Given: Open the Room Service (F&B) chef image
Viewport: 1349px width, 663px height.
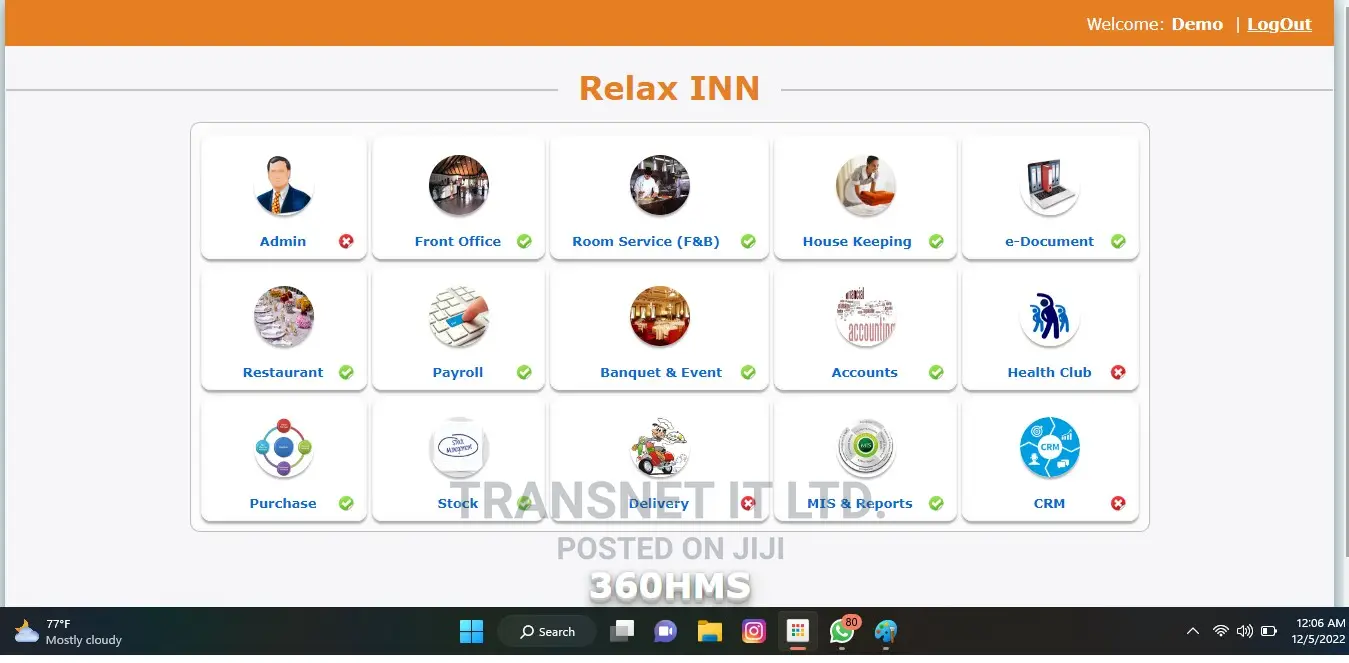Looking at the screenshot, I should click(659, 185).
